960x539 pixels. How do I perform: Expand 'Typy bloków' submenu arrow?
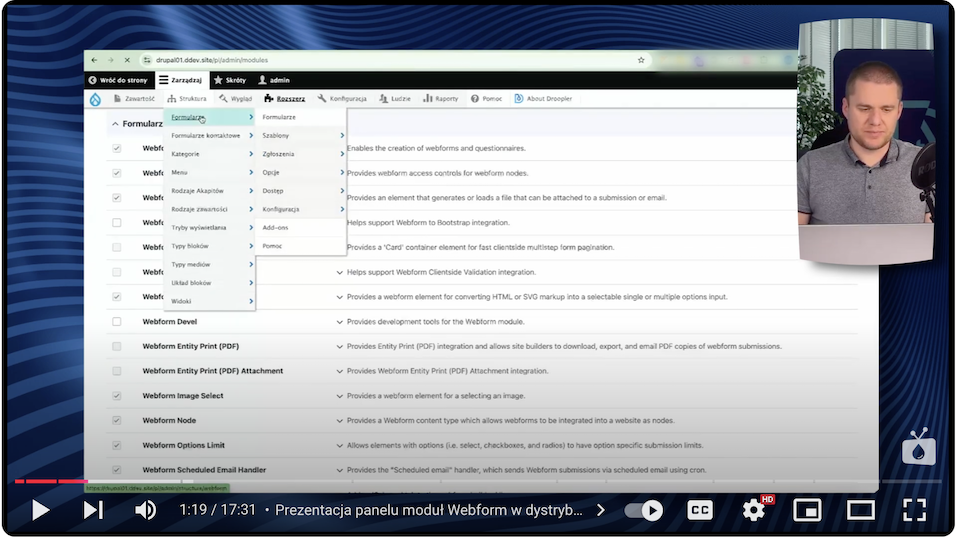pos(251,246)
